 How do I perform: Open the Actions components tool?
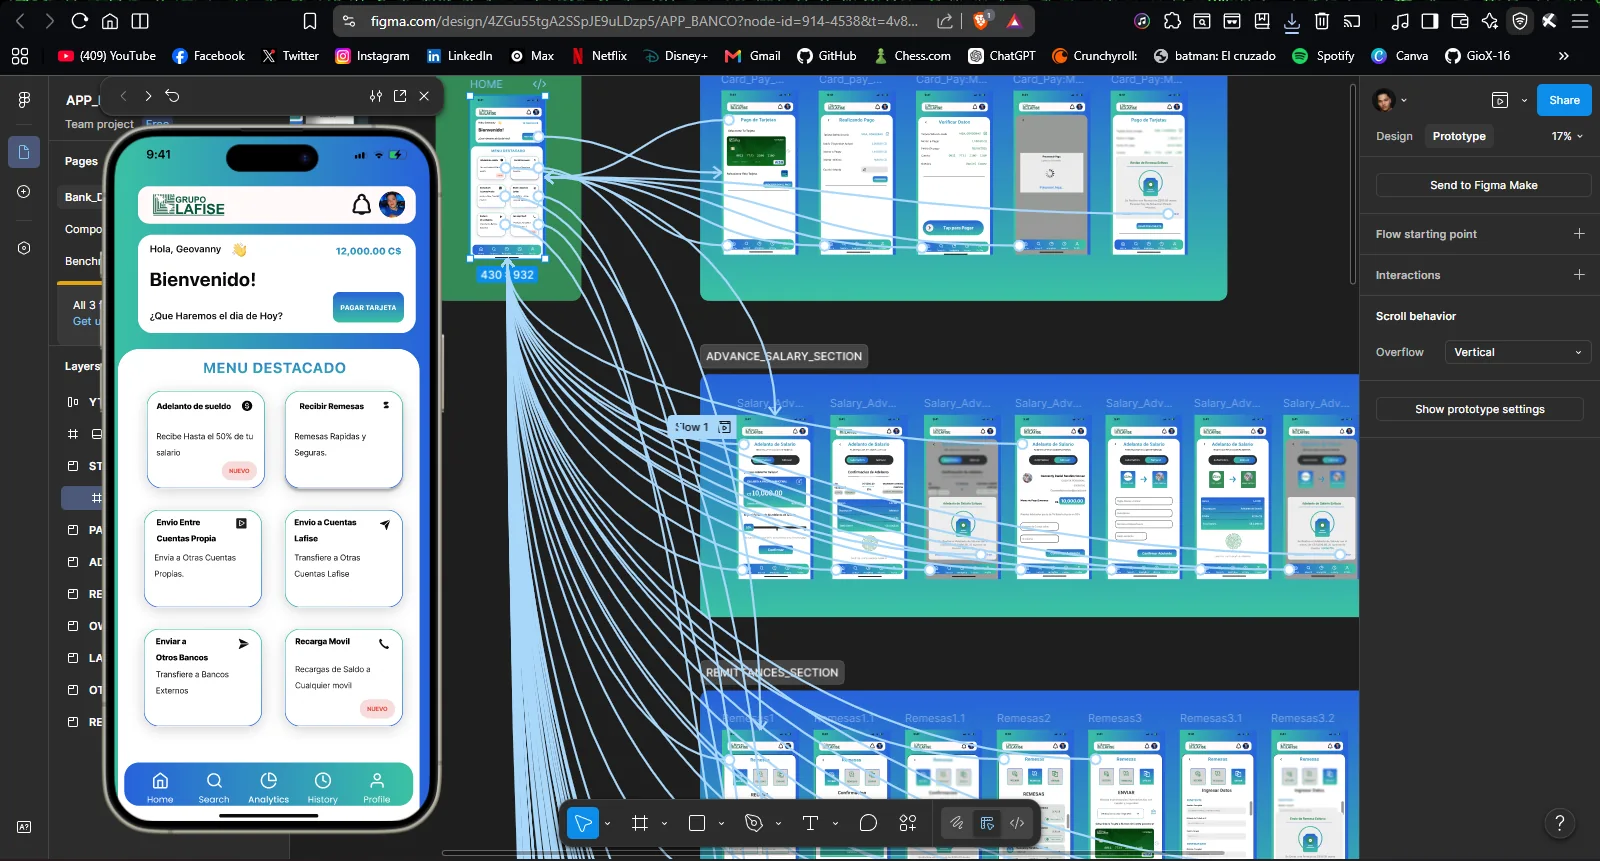click(908, 823)
